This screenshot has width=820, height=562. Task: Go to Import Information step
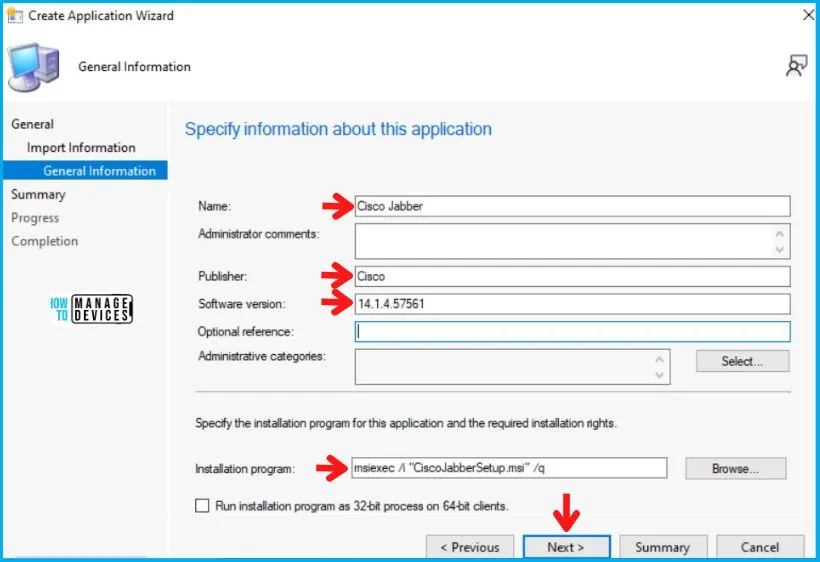tap(81, 147)
